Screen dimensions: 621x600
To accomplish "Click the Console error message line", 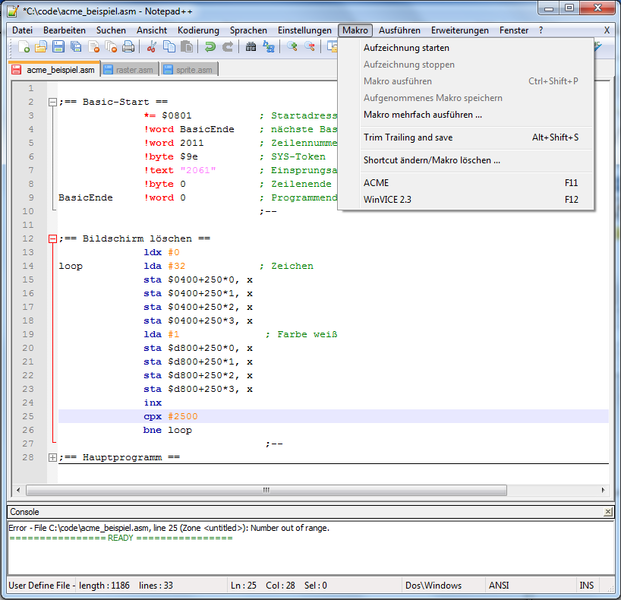I will tap(169, 528).
